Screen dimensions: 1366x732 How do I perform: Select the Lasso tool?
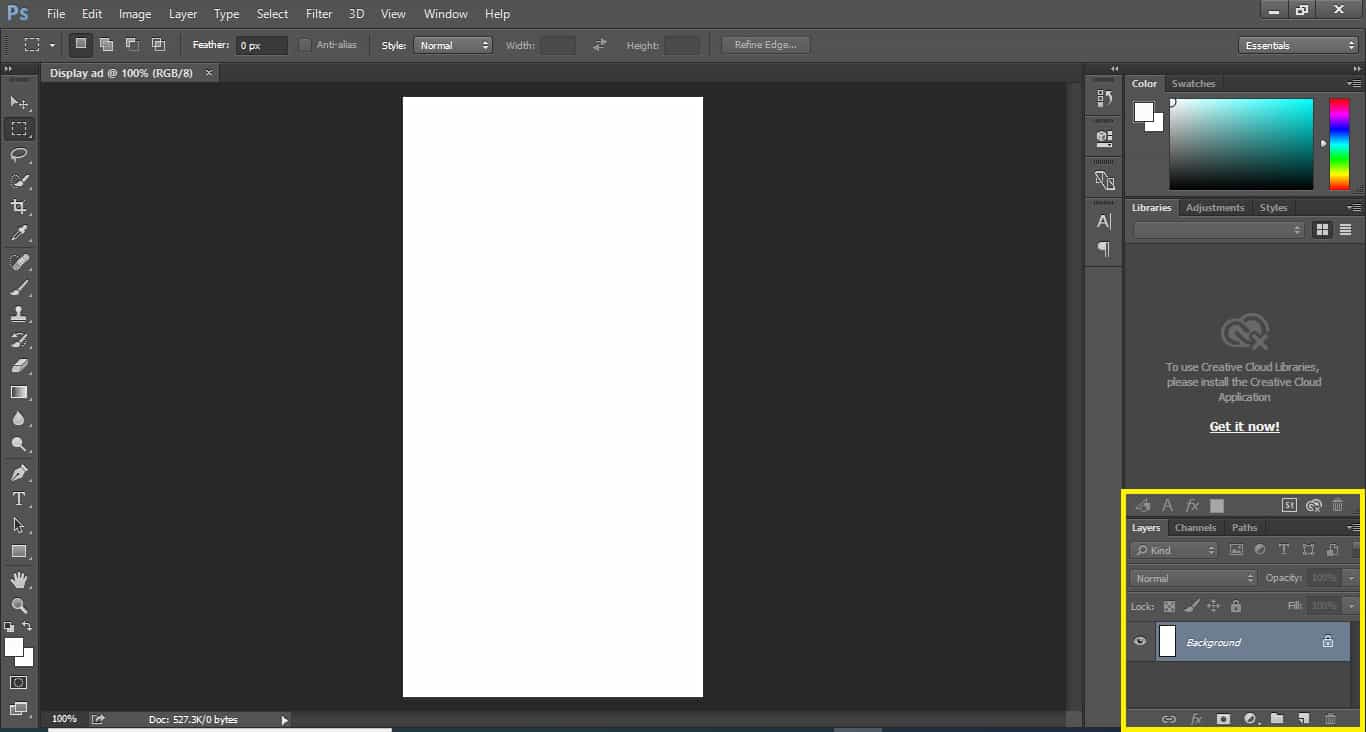pos(18,155)
